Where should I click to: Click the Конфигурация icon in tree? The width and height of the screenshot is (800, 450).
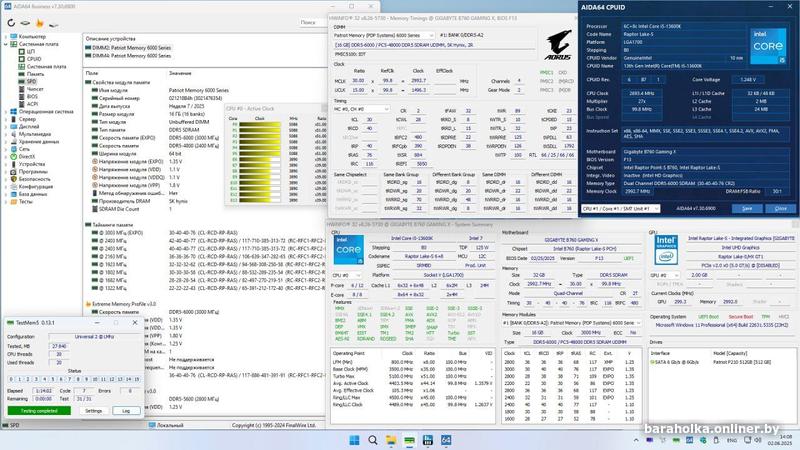[14, 187]
